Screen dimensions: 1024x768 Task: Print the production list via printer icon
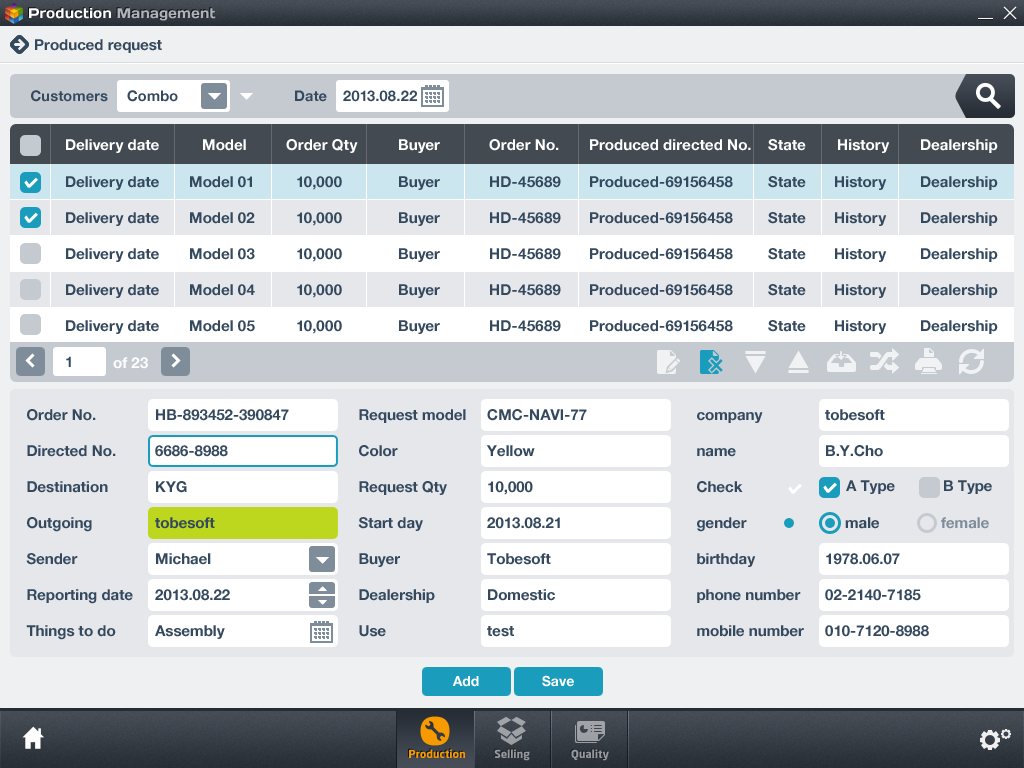pyautogui.click(x=928, y=362)
